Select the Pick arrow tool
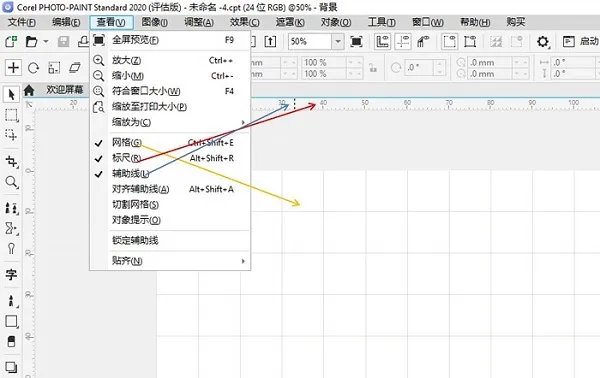 11,94
